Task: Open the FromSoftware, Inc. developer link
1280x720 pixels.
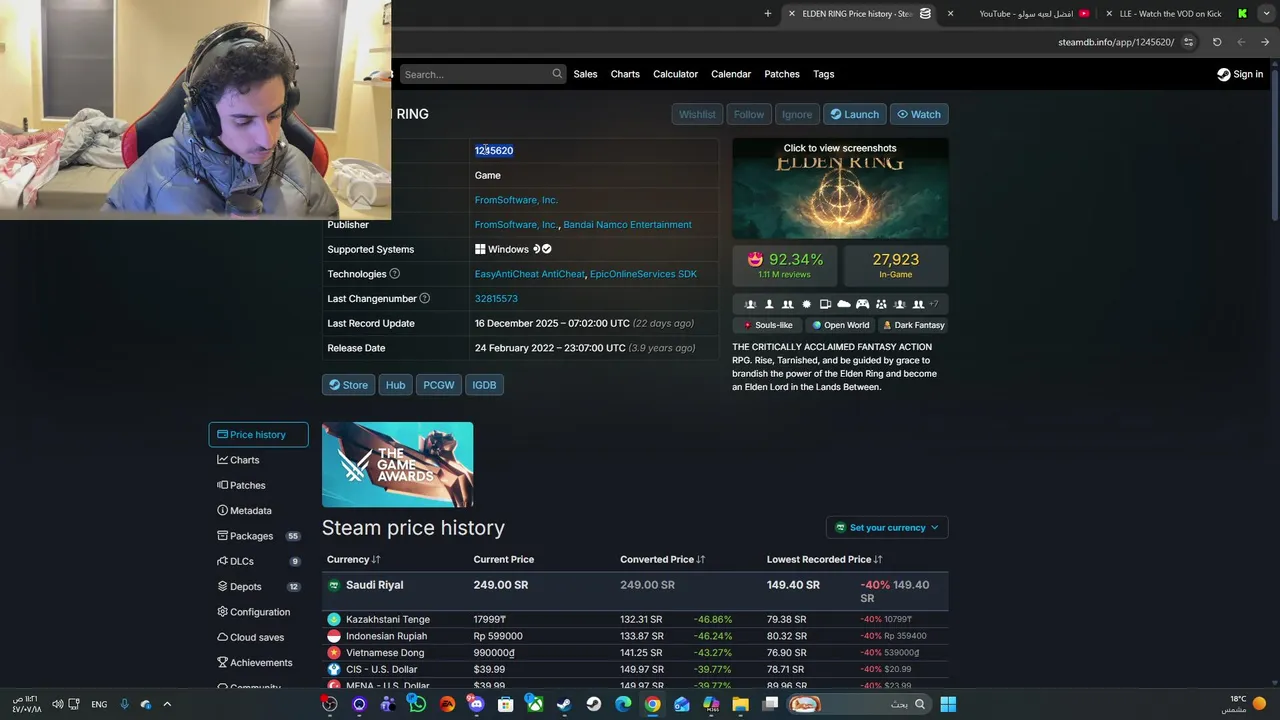Action: click(x=516, y=200)
